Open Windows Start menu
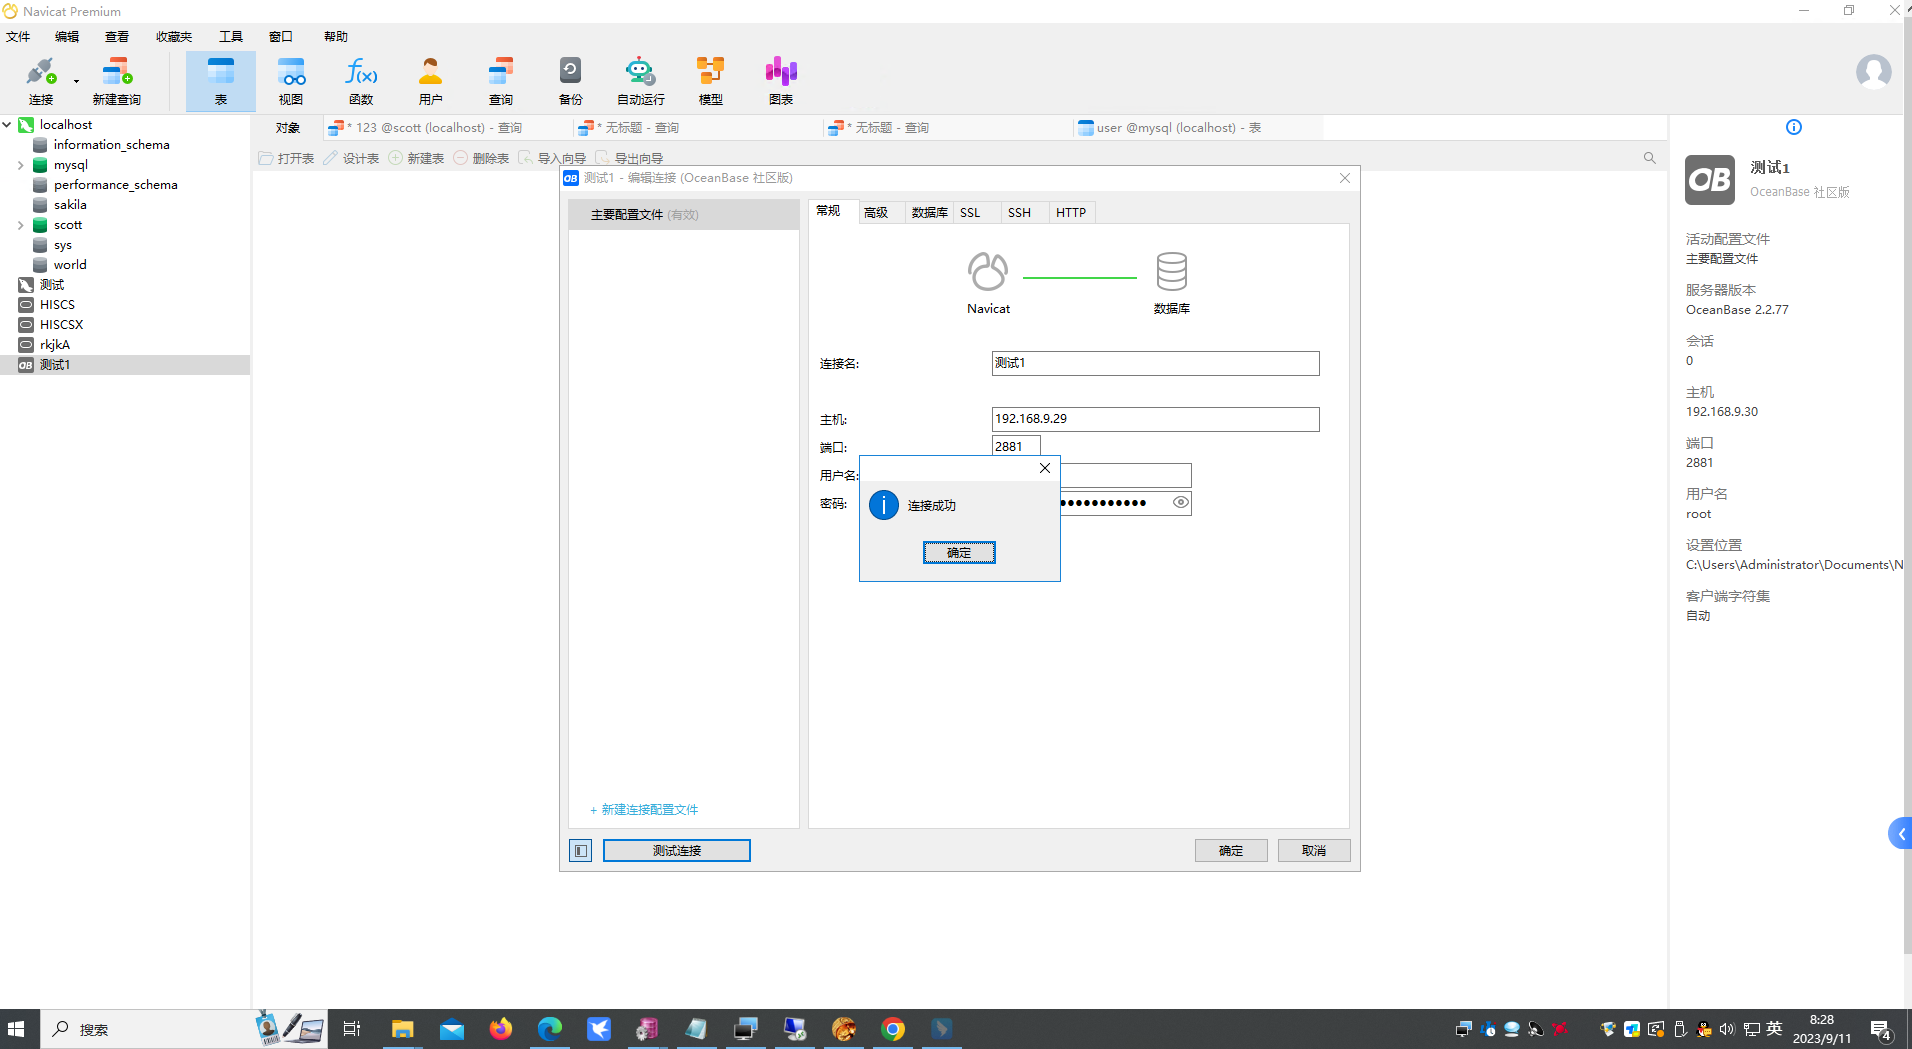Viewport: 1912px width, 1049px height. [16, 1029]
